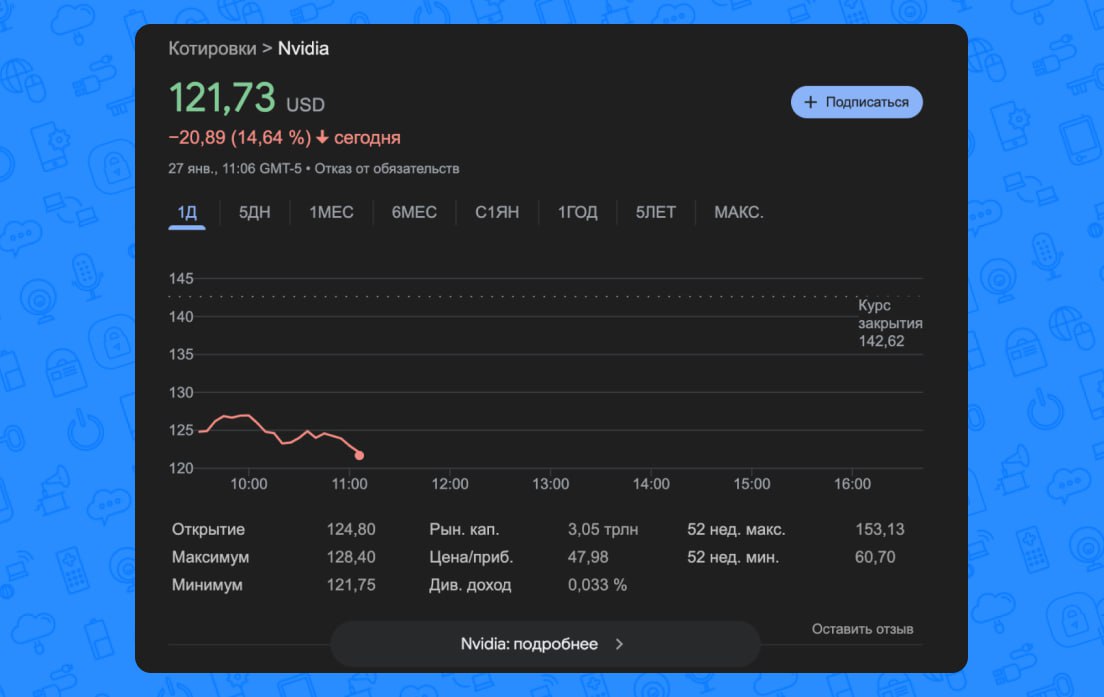Open the 1МЕС chart range
The height and width of the screenshot is (697, 1104).
click(331, 212)
